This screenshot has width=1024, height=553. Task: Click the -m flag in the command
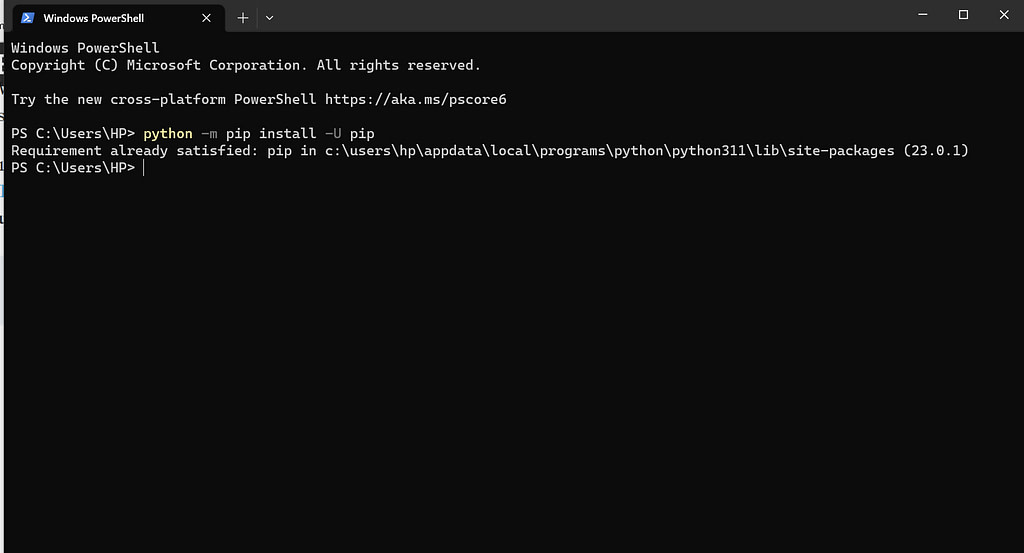(x=209, y=133)
